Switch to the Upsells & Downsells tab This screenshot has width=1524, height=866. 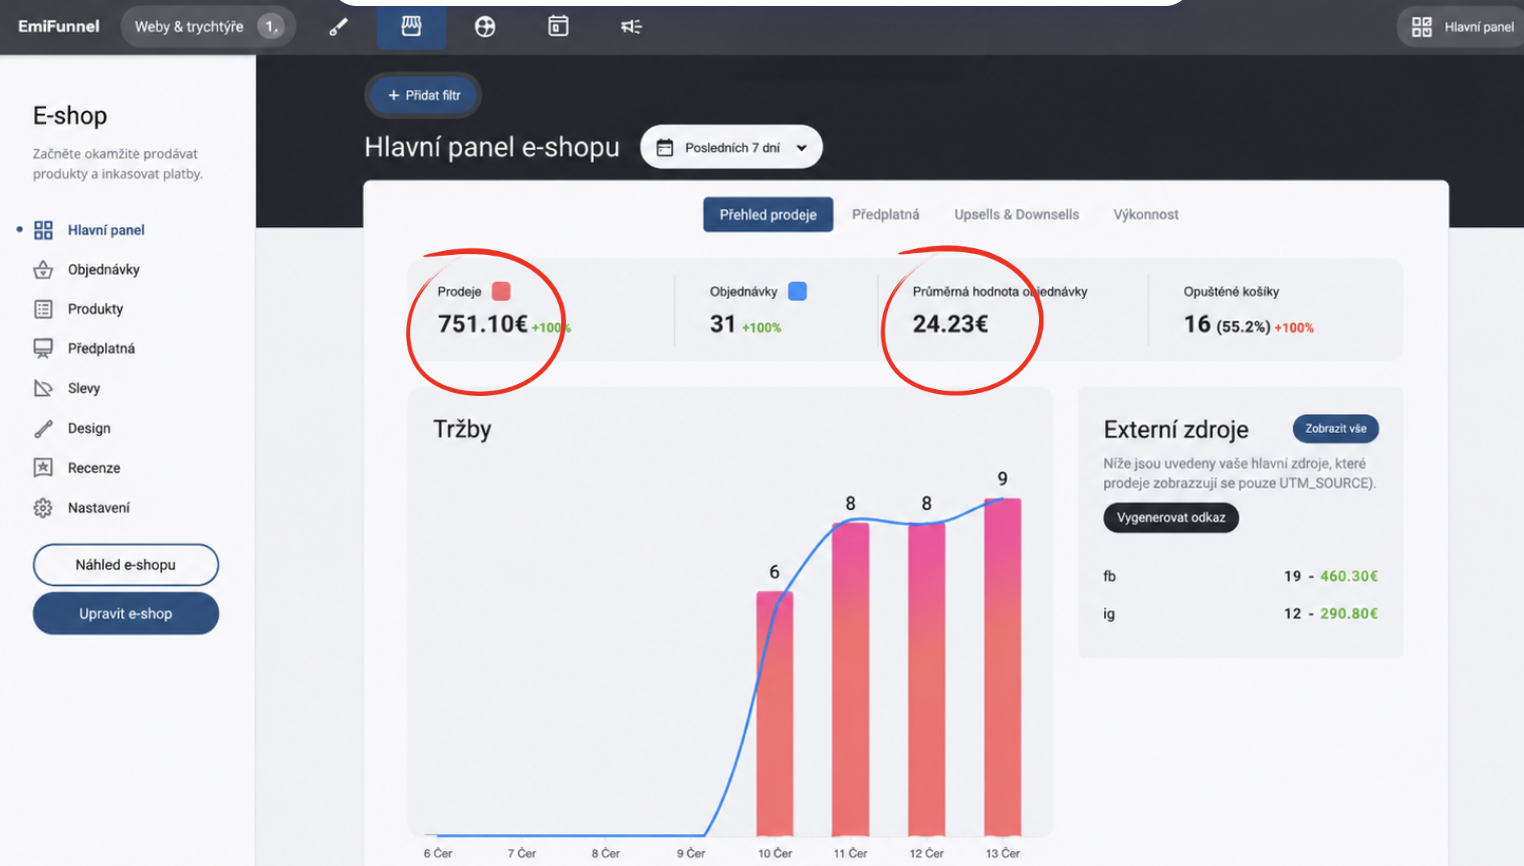[x=1016, y=214]
